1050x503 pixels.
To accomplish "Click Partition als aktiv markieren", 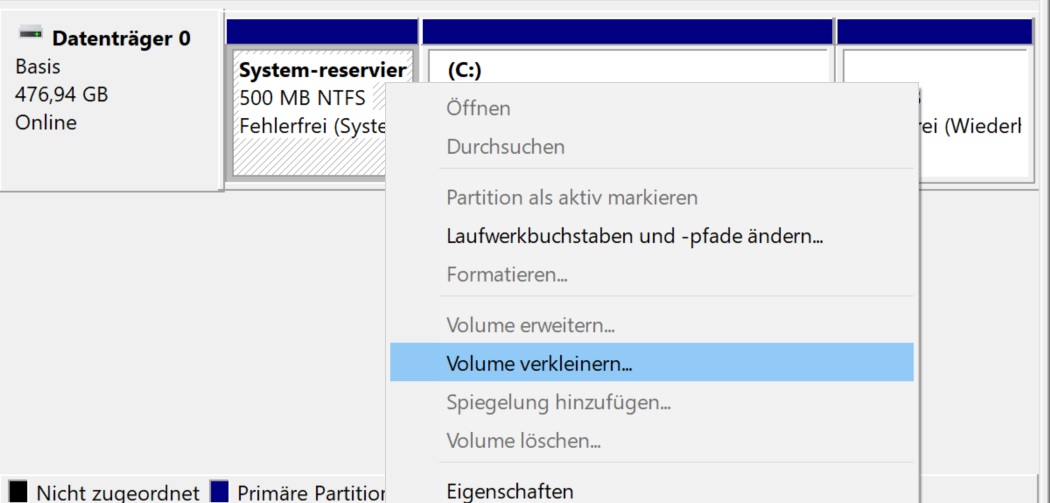I will click(572, 198).
